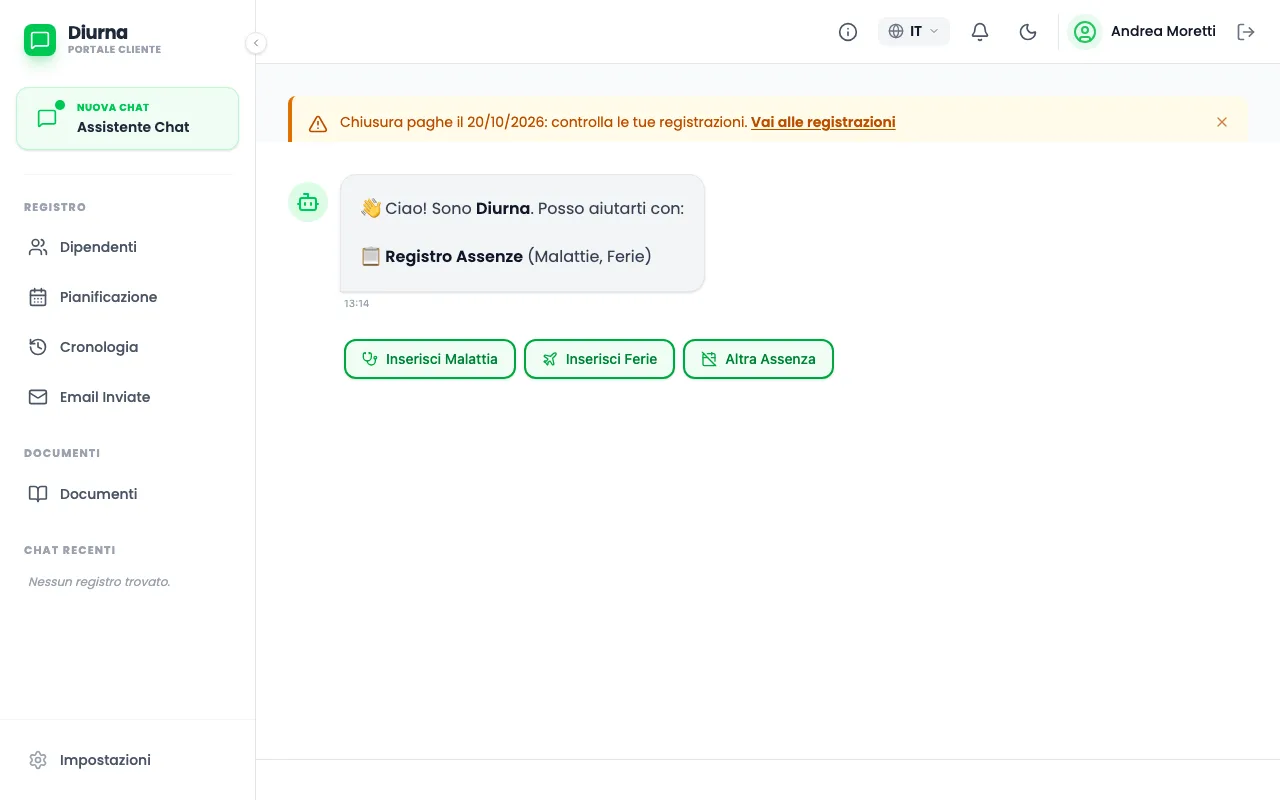Toggle dark mode with the moon icon
Image resolution: width=1280 pixels, height=800 pixels.
pos(1028,32)
